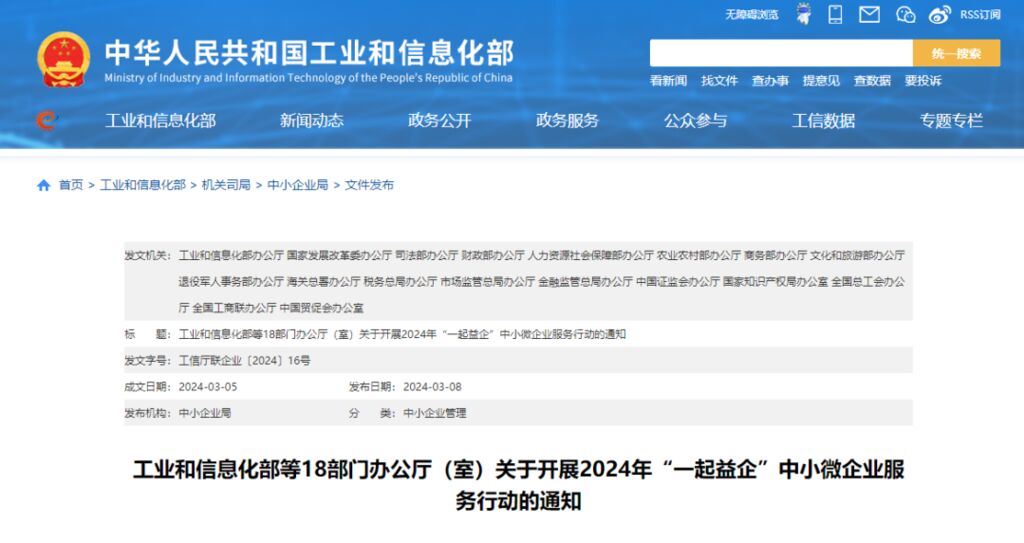Open the WeChat icon in header
The width and height of the screenshot is (1024, 543).
click(x=905, y=14)
